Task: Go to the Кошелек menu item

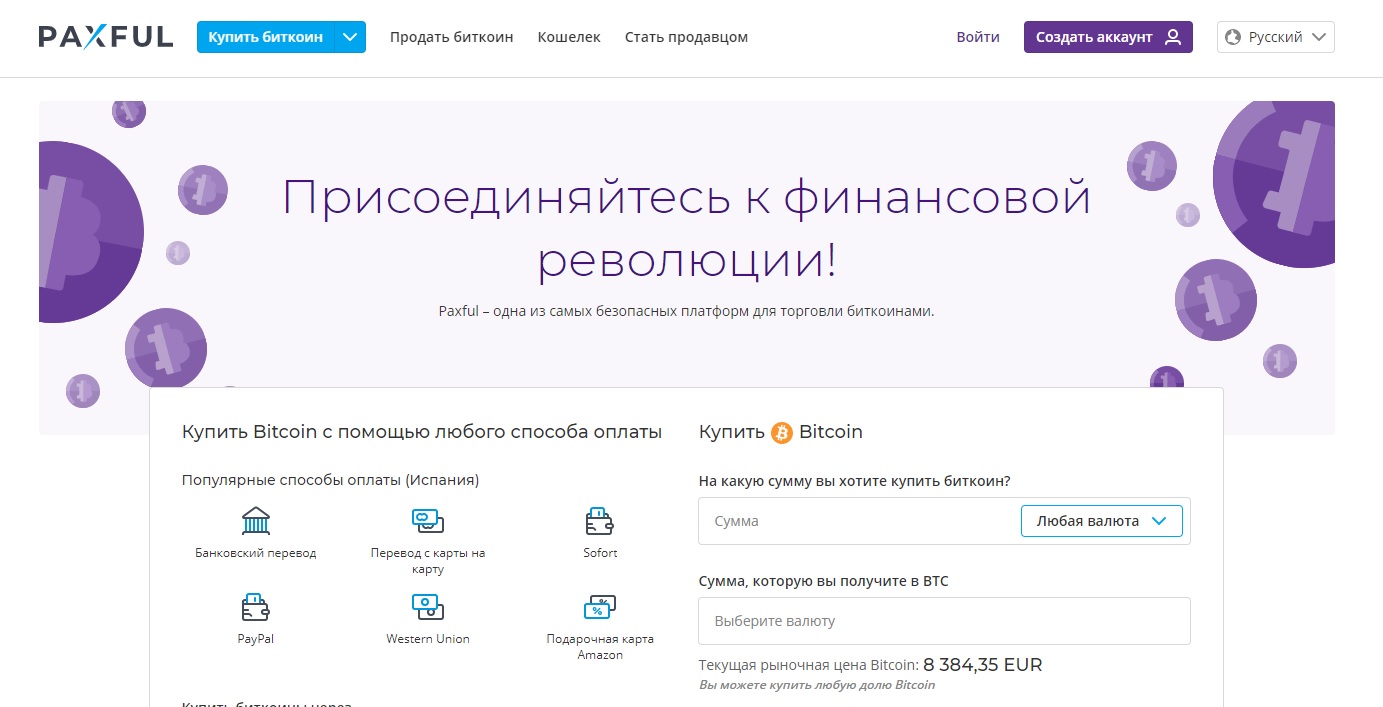Action: 569,37
